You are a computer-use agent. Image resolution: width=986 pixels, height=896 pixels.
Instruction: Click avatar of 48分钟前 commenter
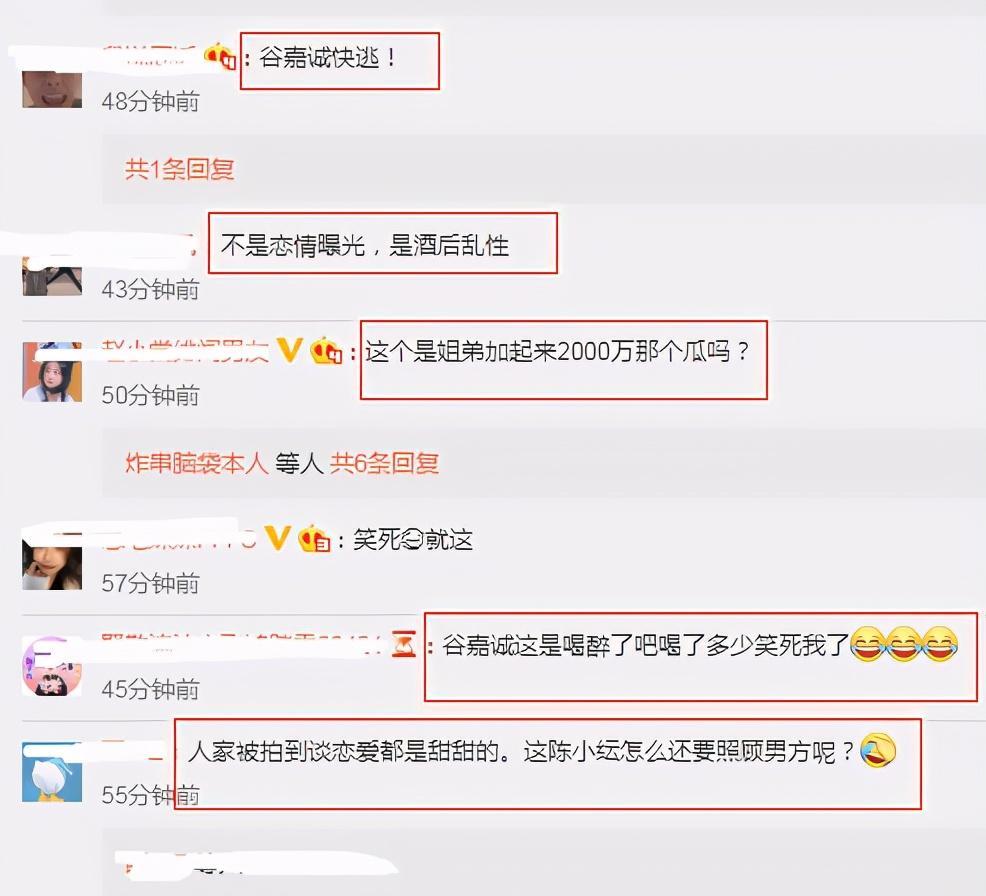coord(52,89)
